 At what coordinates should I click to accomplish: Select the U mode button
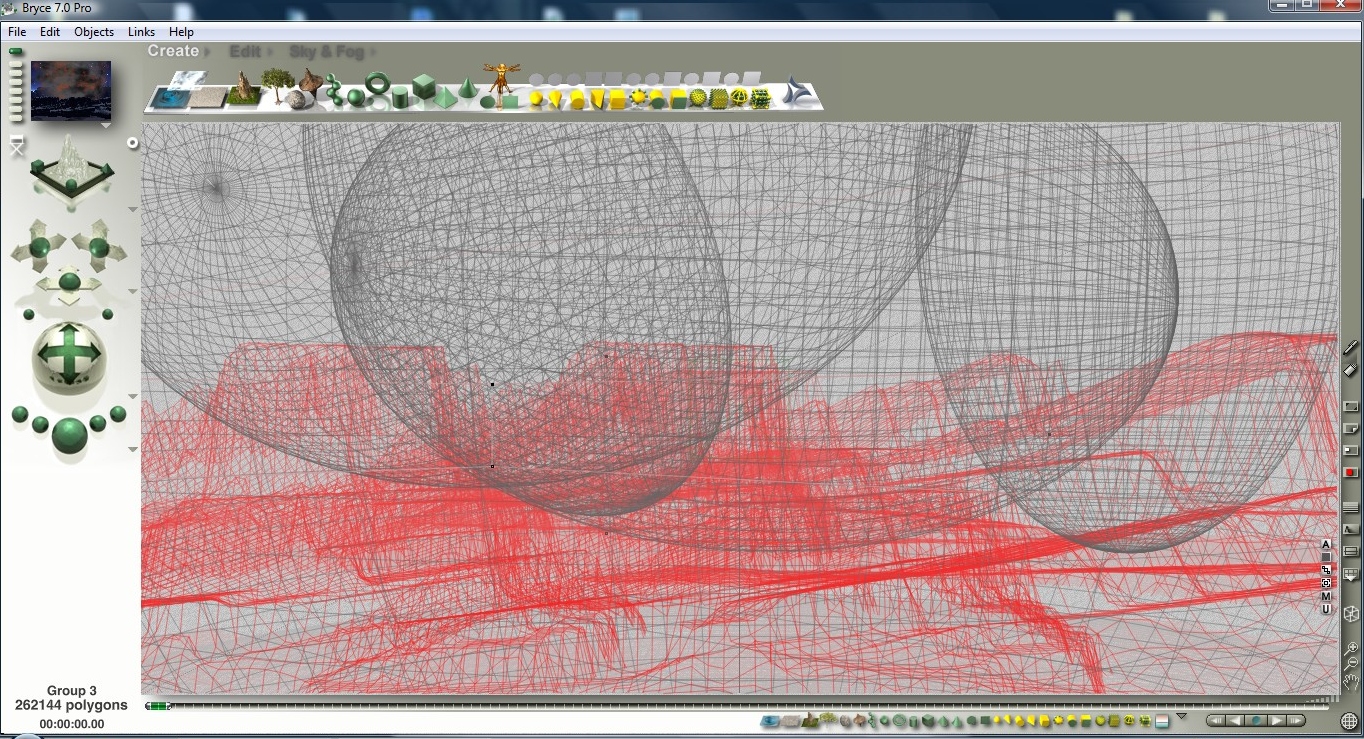coord(1327,609)
